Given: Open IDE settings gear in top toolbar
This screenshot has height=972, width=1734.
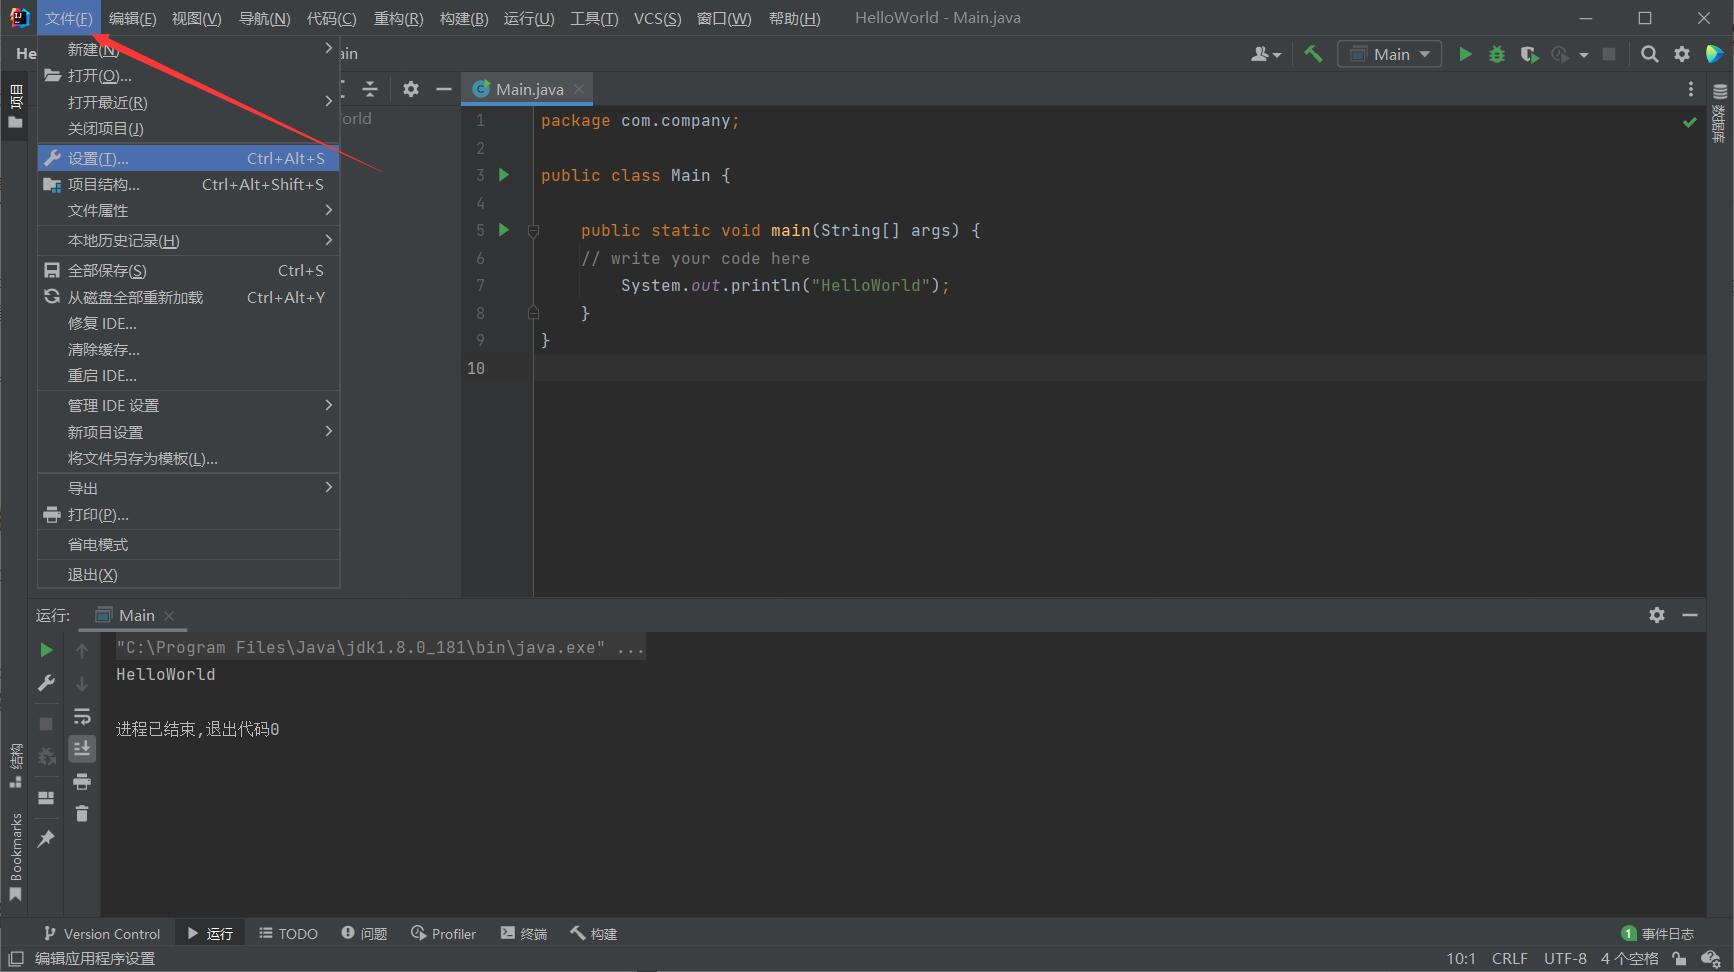Looking at the screenshot, I should click(1682, 54).
